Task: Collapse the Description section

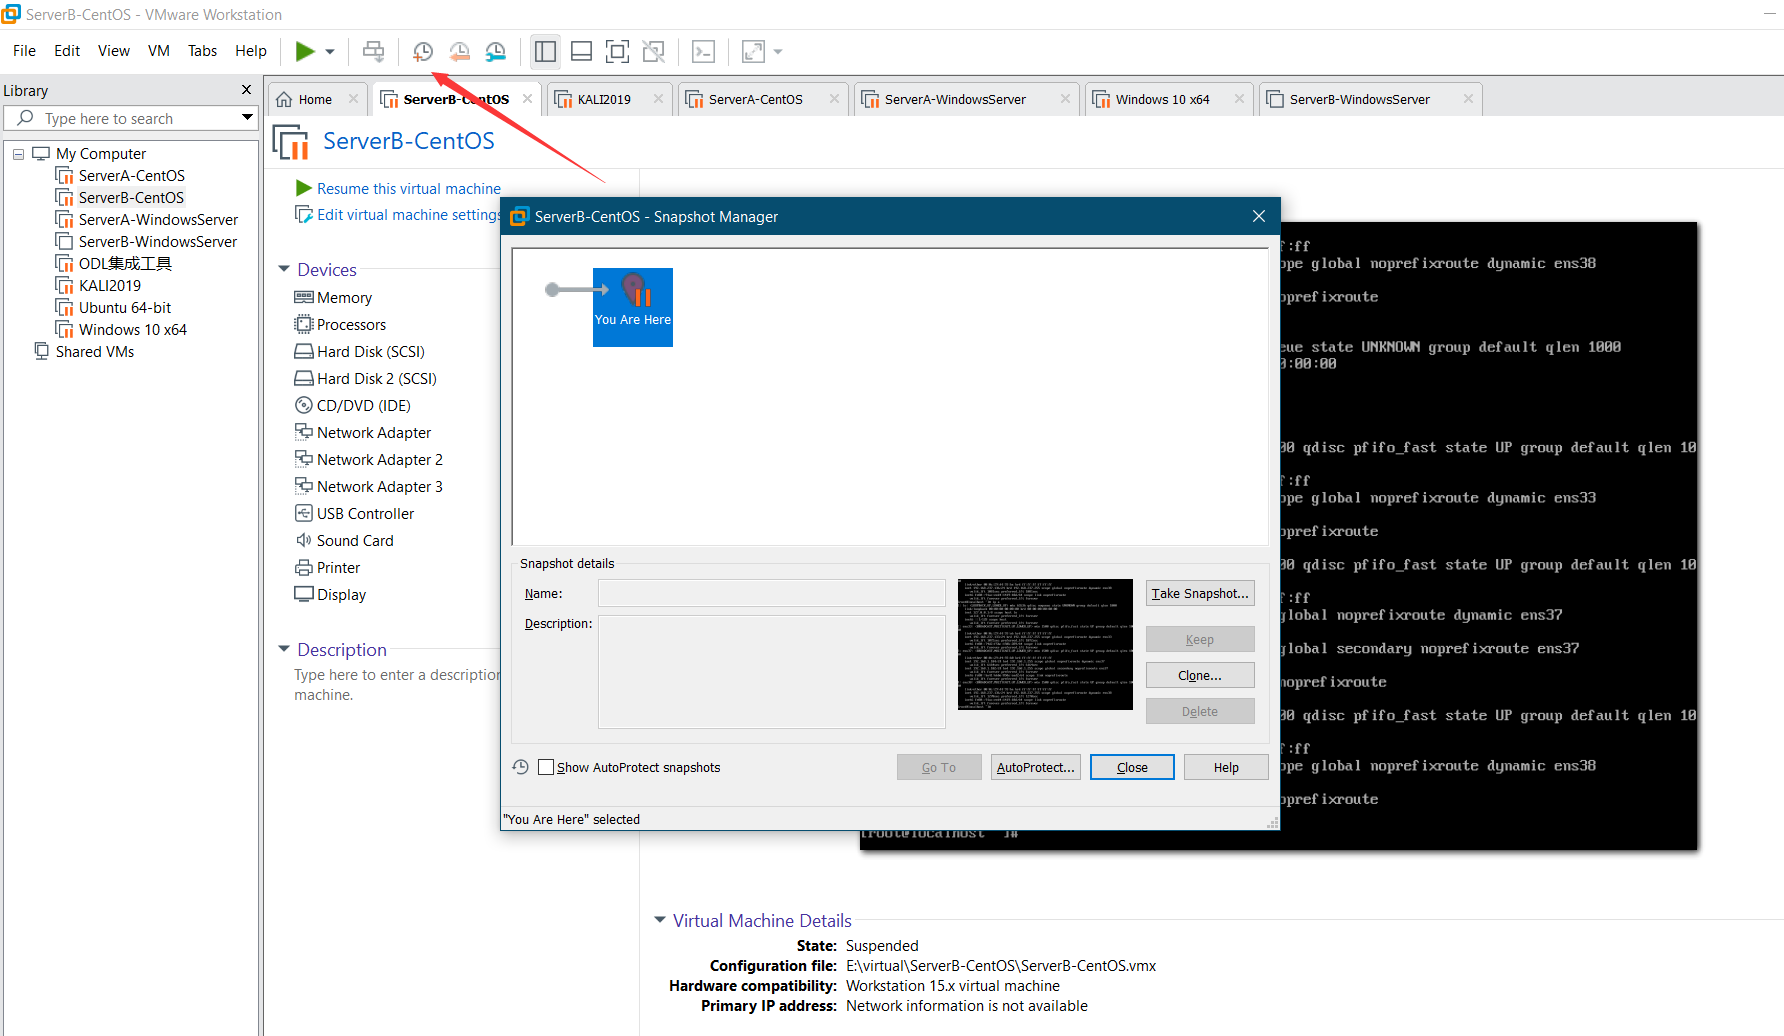Action: click(x=284, y=649)
